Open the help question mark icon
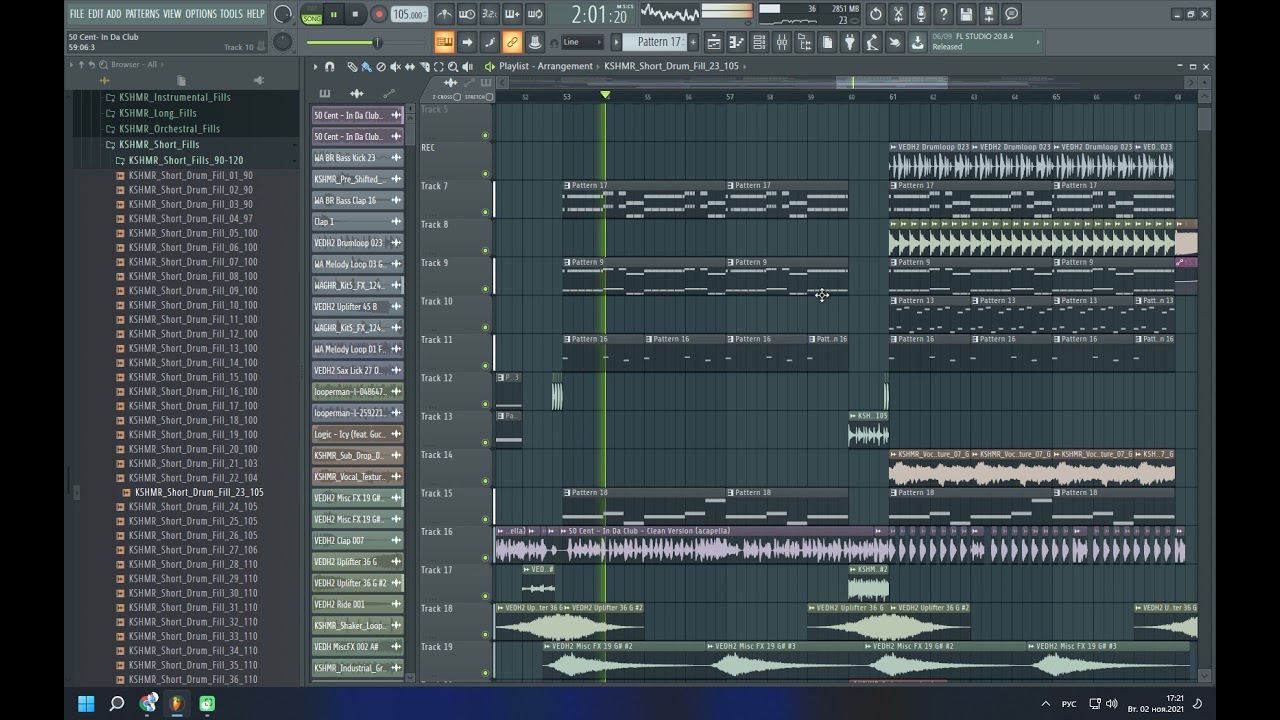The image size is (1280, 720). (x=942, y=14)
